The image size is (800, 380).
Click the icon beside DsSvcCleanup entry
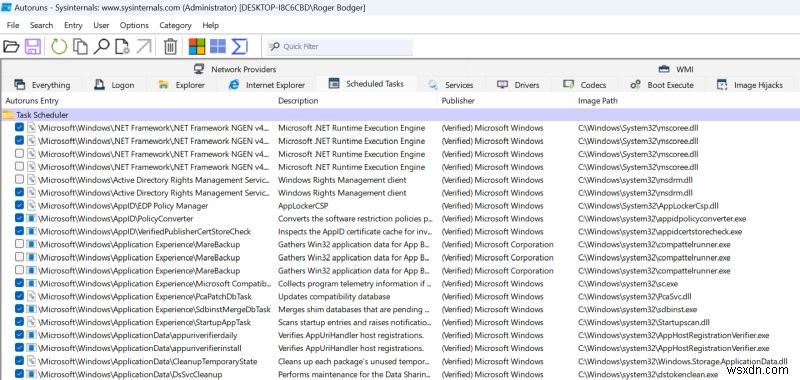click(32, 374)
